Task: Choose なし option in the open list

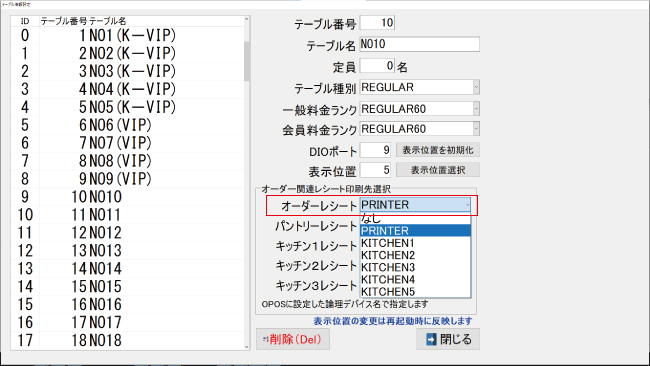Action: pyautogui.click(x=415, y=219)
